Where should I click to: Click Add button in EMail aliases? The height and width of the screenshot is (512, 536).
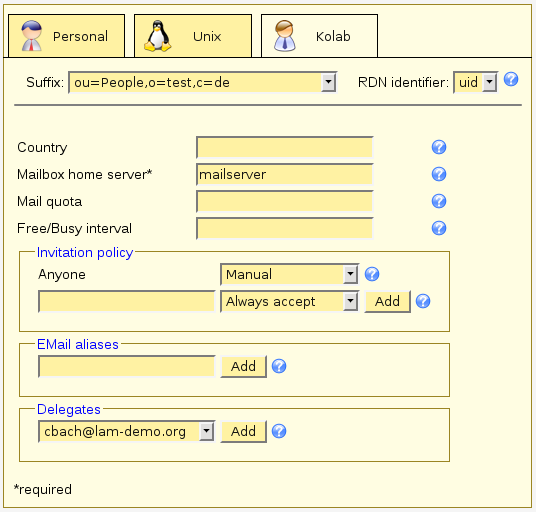tap(243, 366)
